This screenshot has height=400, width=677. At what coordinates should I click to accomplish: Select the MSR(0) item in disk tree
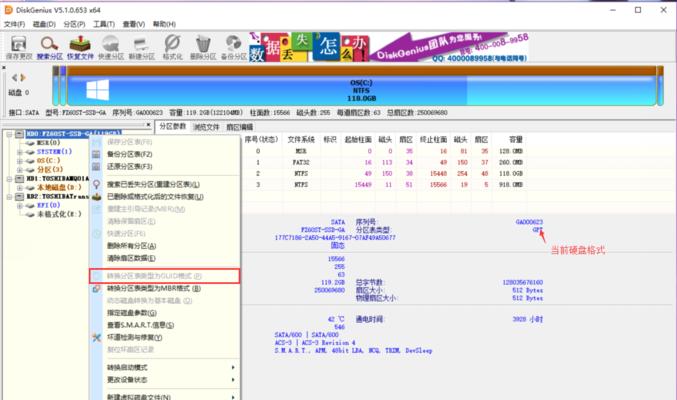48,143
